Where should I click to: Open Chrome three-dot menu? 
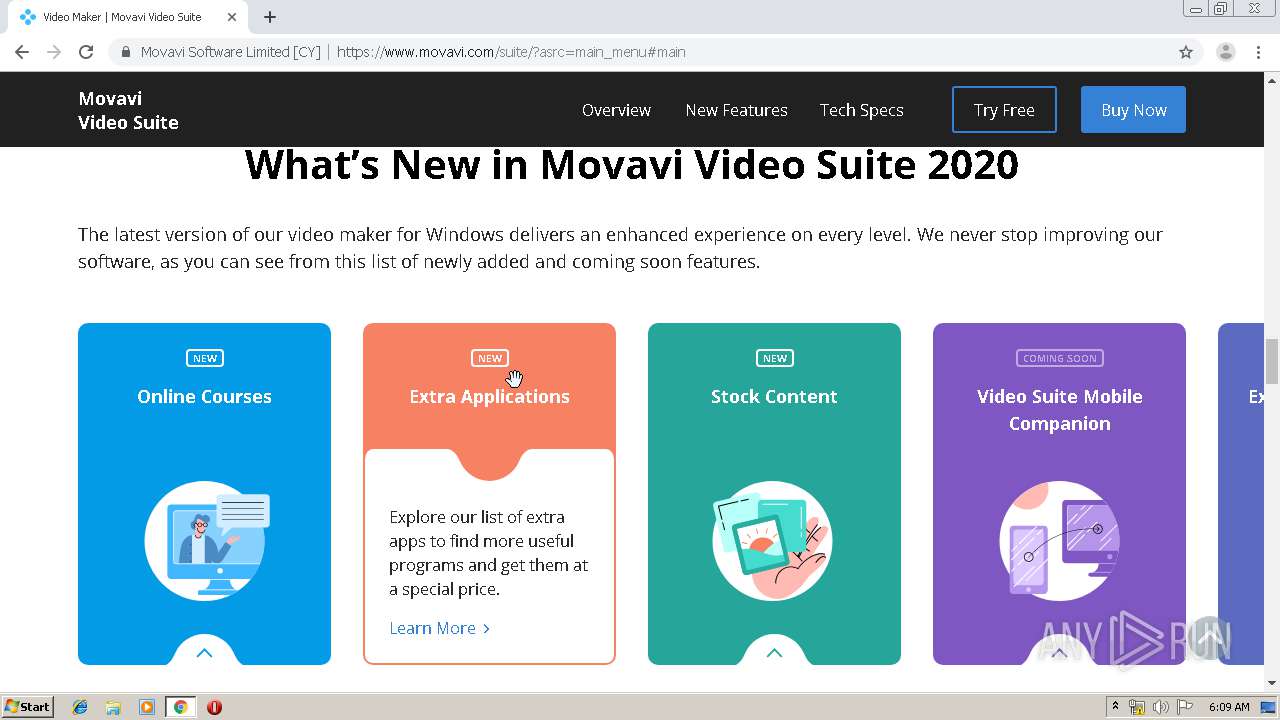pyautogui.click(x=1258, y=52)
